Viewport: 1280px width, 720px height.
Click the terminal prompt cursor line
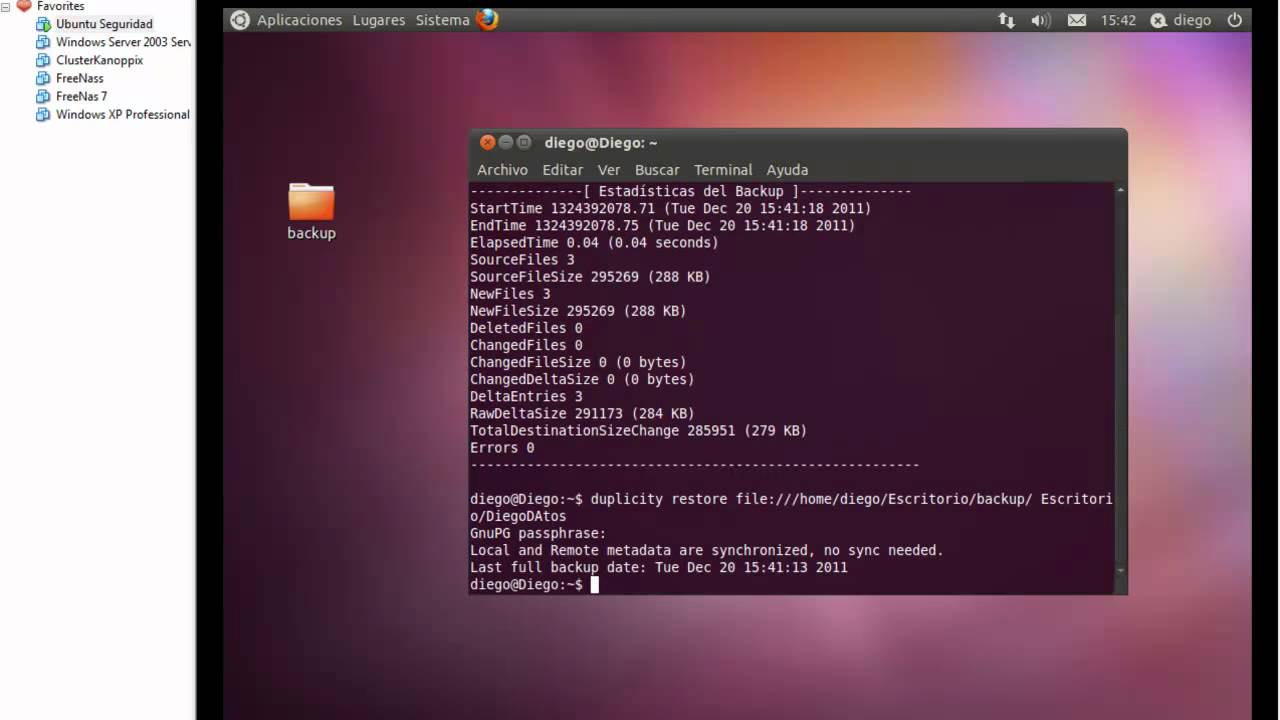pos(534,584)
